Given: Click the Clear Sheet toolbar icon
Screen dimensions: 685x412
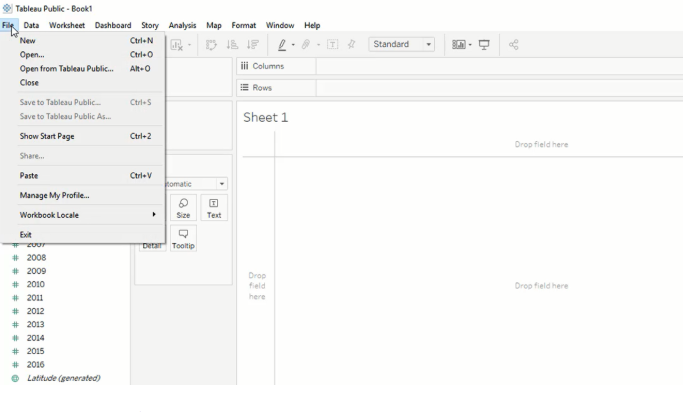Looking at the screenshot, I should pos(176,45).
